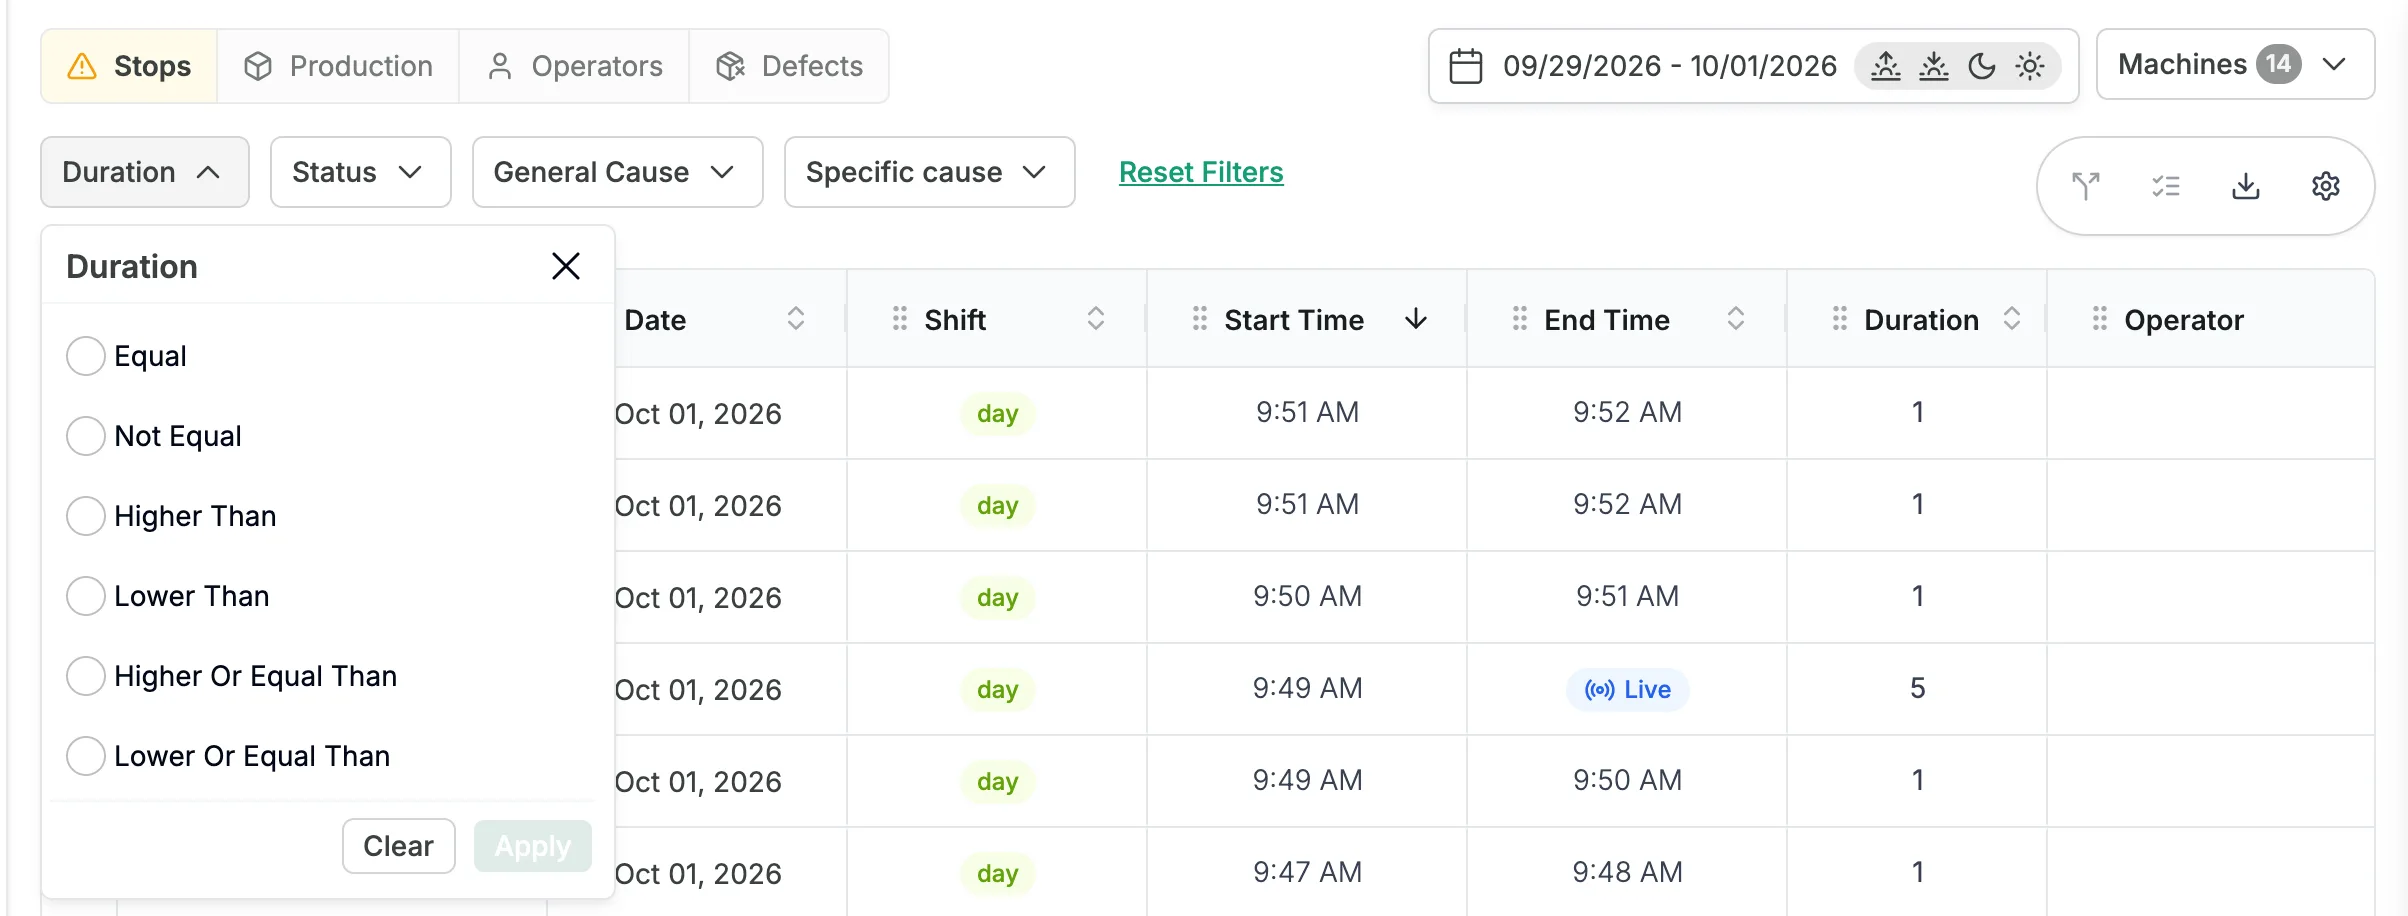Open the Status filter dropdown
2408x916 pixels.
[360, 172]
